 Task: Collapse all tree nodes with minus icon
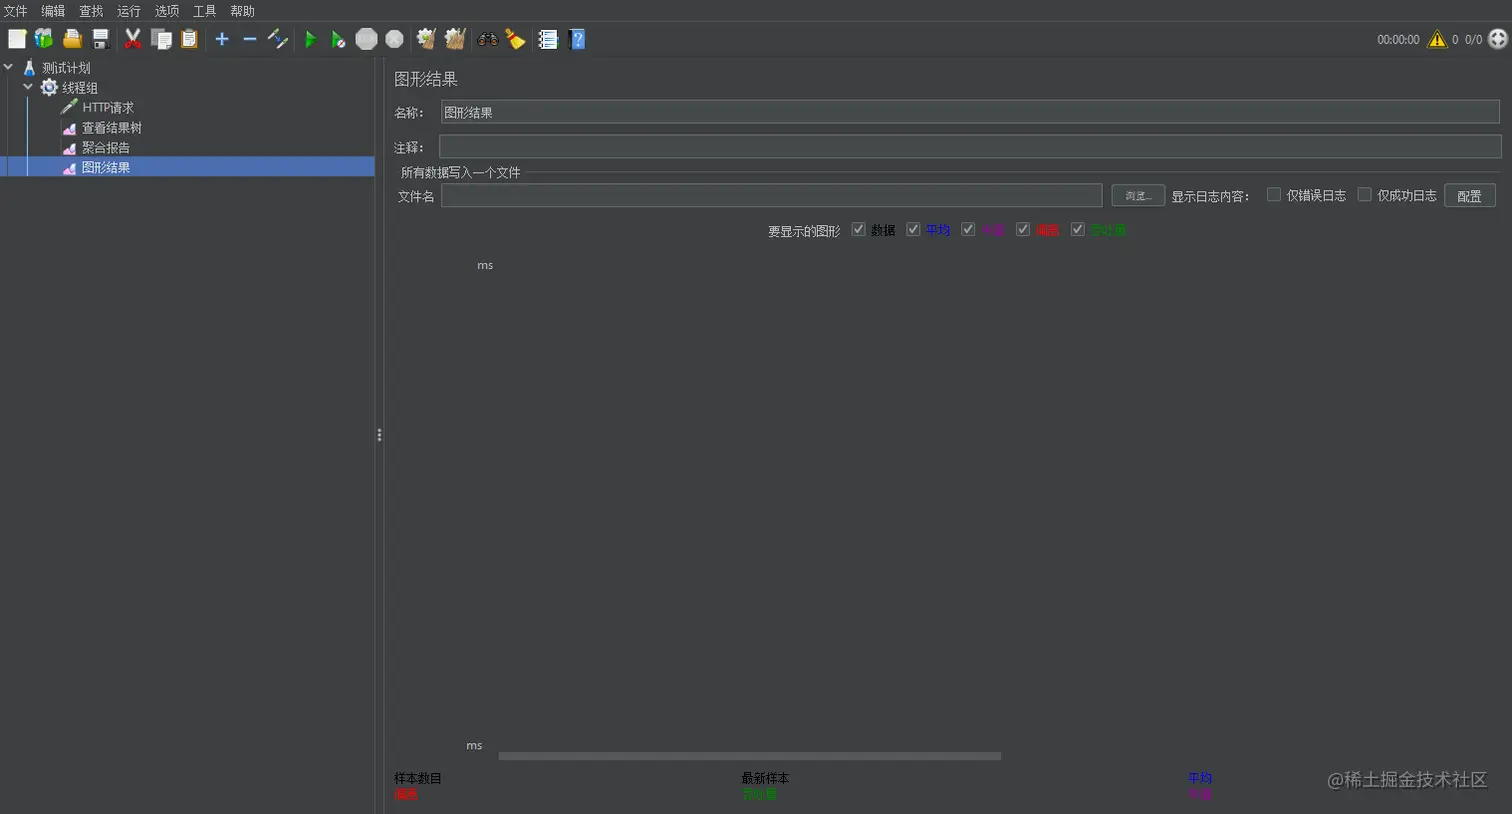click(x=250, y=39)
